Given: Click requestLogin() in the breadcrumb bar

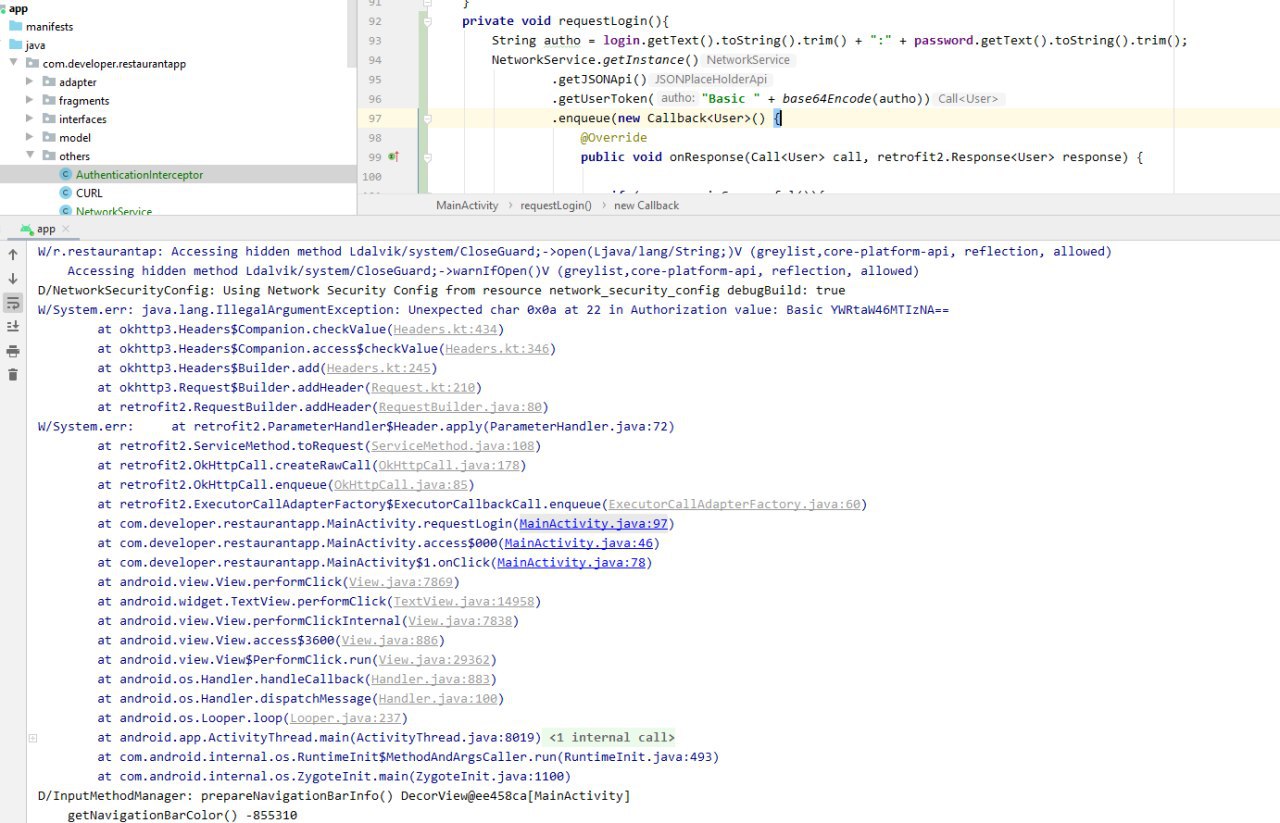Looking at the screenshot, I should tap(555, 205).
